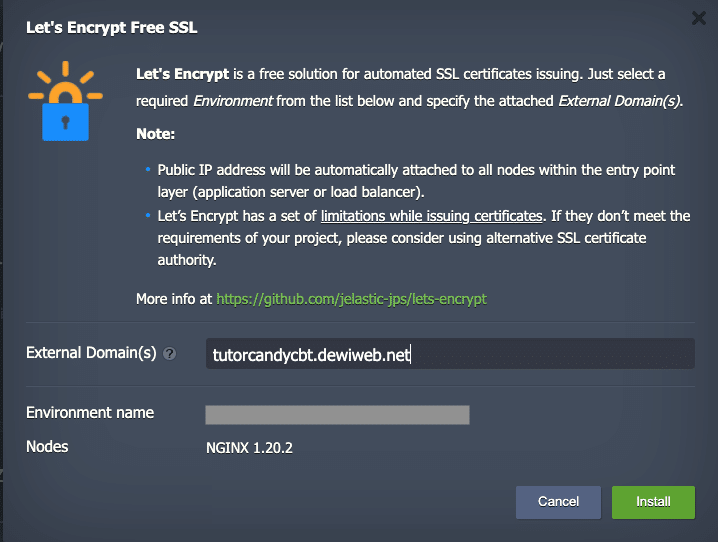The width and height of the screenshot is (718, 542).
Task: Click the 'Let's Encrypt Free SSL' title
Action: click(112, 27)
